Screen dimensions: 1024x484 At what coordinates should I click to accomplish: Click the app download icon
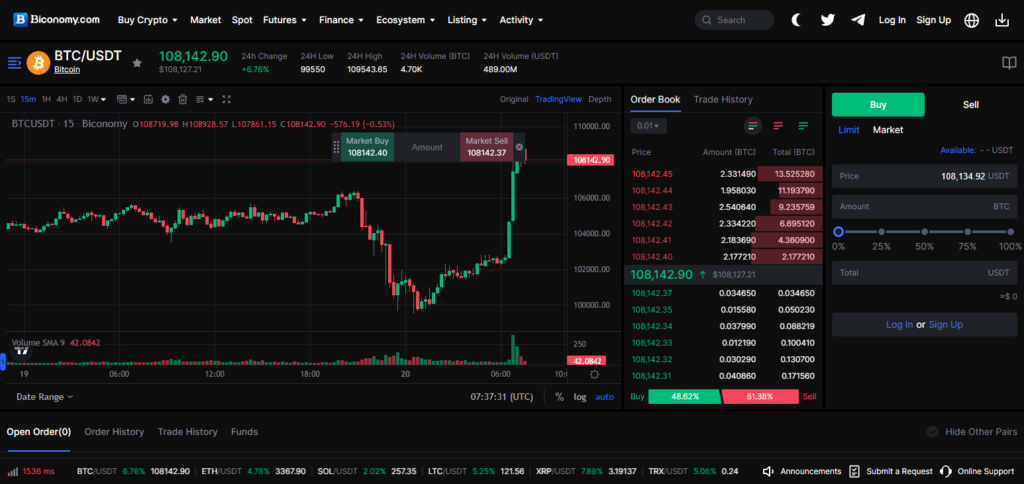coord(1002,20)
